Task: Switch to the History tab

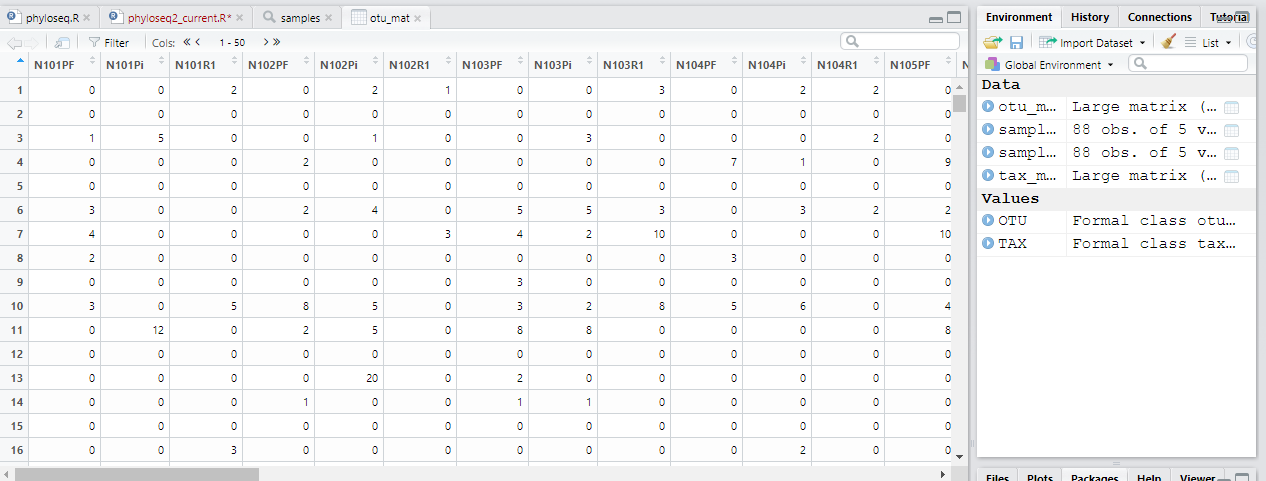Action: (1089, 17)
